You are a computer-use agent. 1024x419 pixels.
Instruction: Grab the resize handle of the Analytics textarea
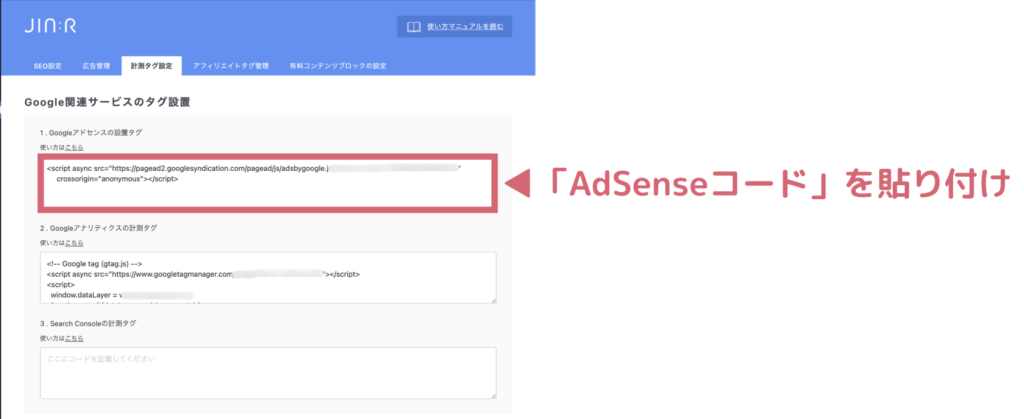coord(493,299)
